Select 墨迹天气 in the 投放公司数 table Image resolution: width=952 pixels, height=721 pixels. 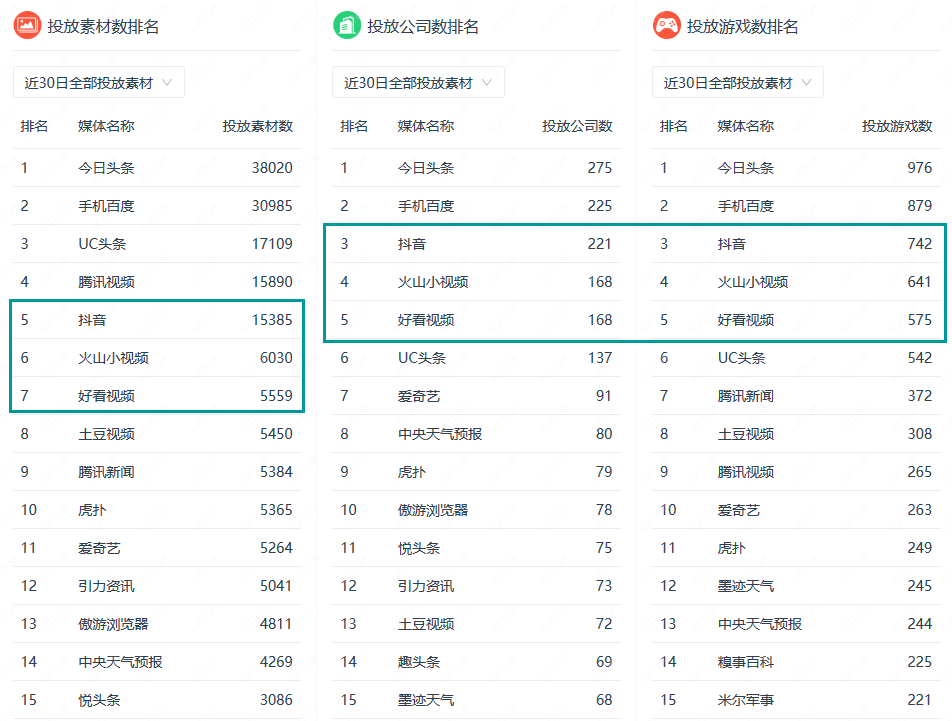point(426,700)
